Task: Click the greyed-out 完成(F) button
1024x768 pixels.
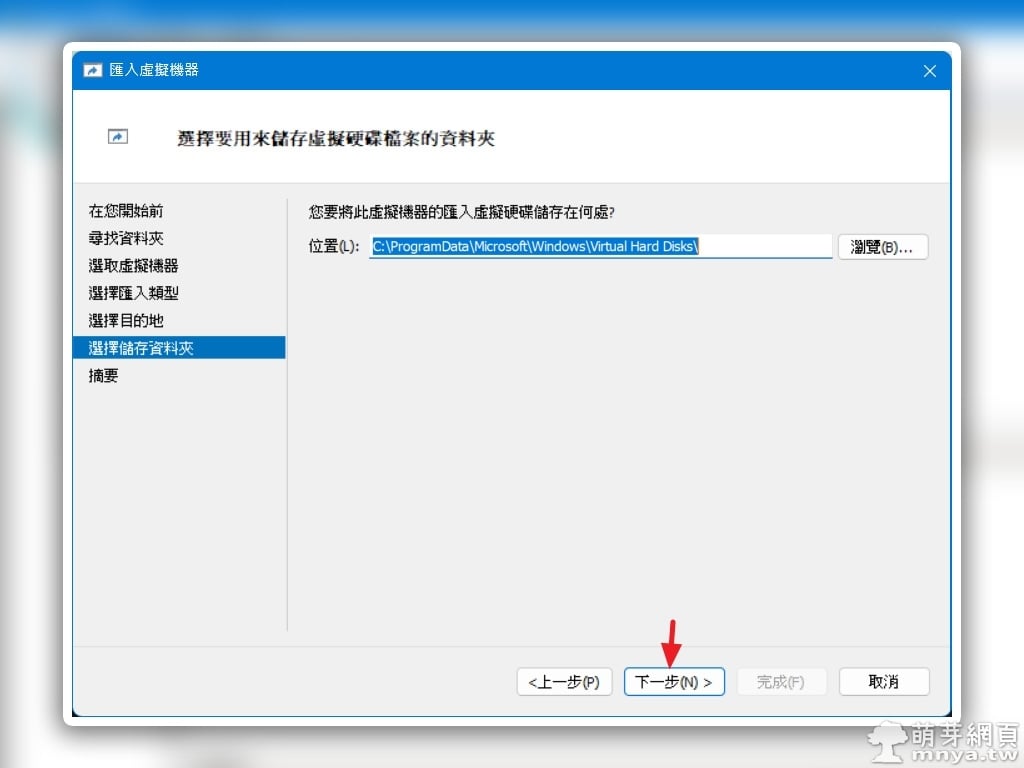Action: (781, 682)
